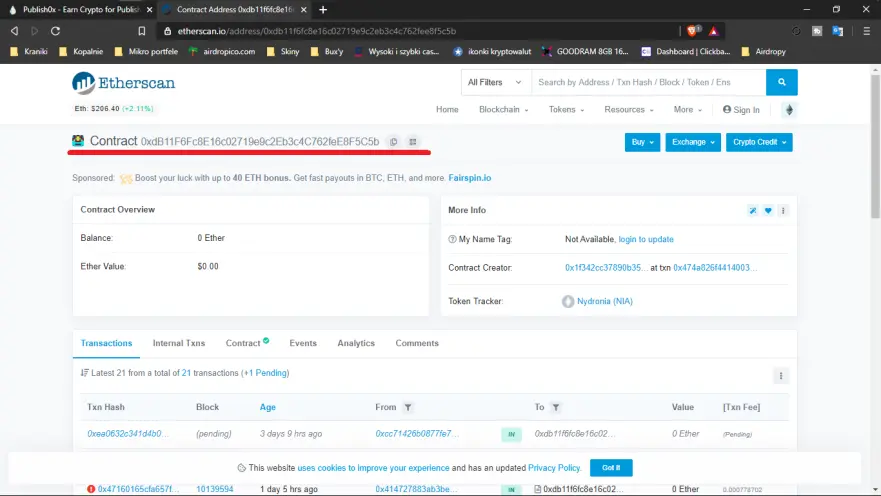Click the cookies improve your experience link
This screenshot has width=881, height=496.
(x=373, y=468)
